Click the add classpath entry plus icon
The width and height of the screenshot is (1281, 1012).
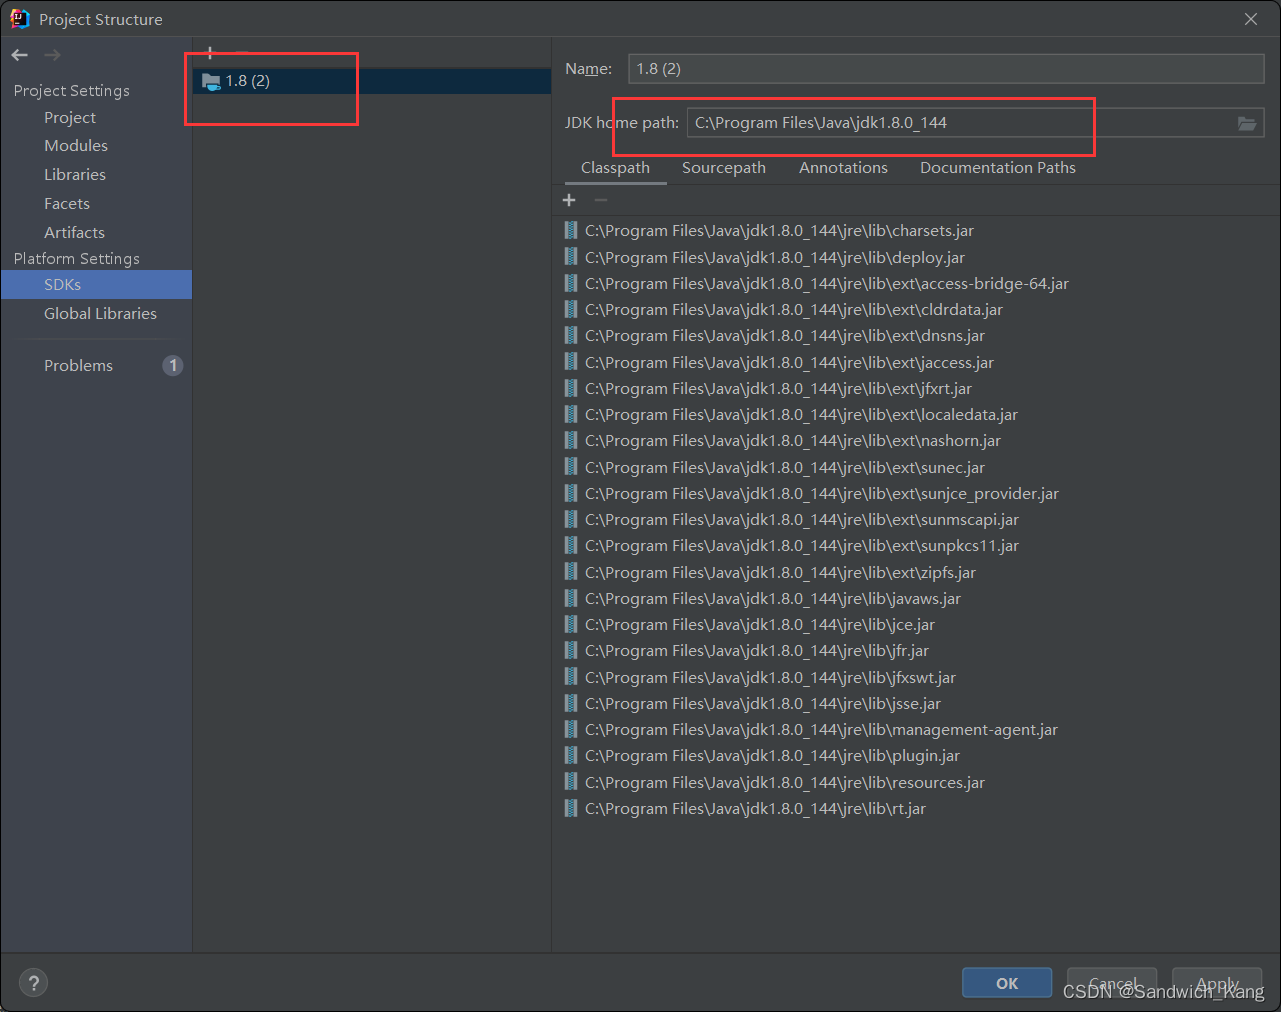(x=569, y=200)
